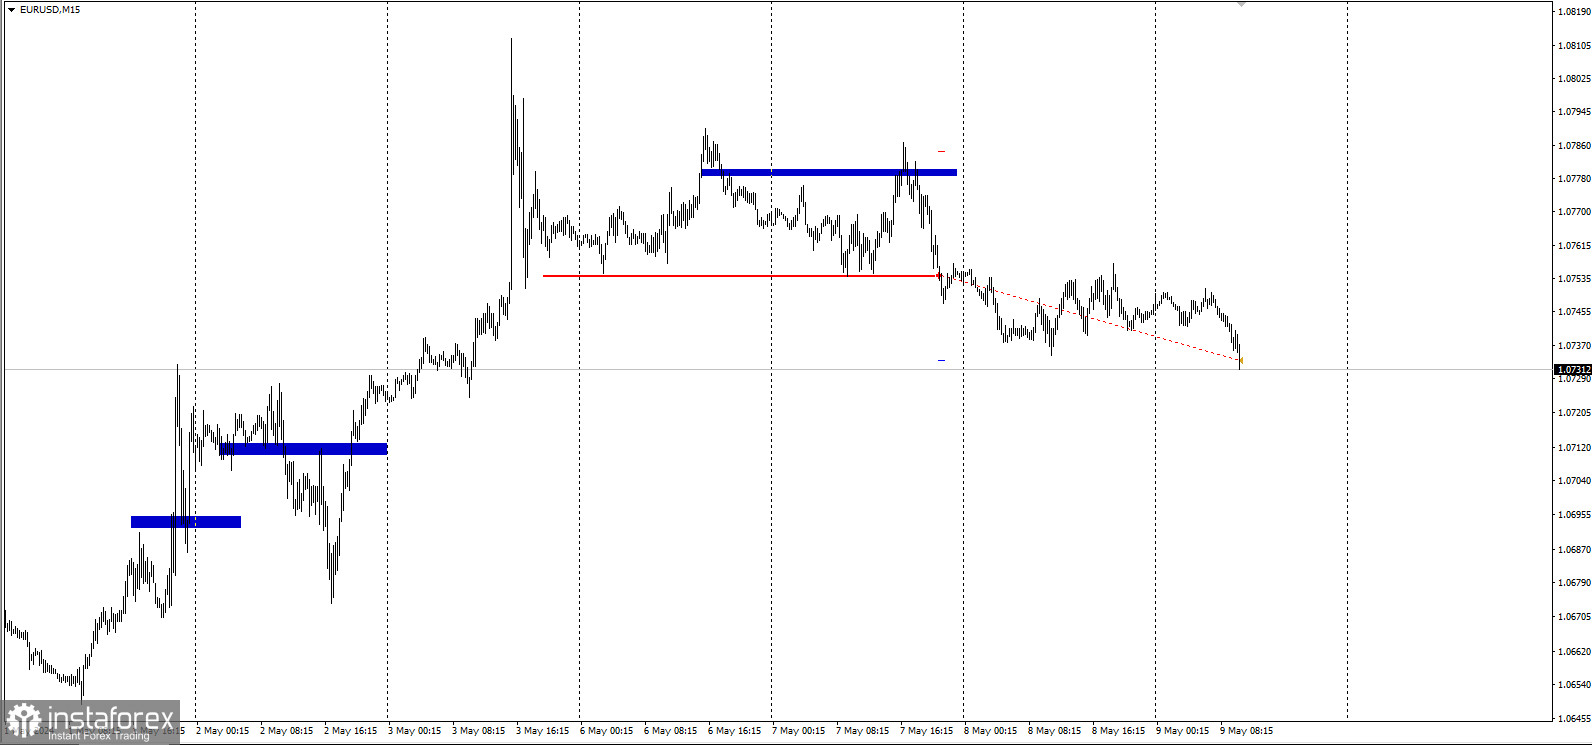Click the small arrow before EURUSD,M15 title
This screenshot has height=745, width=1592.
click(11, 10)
